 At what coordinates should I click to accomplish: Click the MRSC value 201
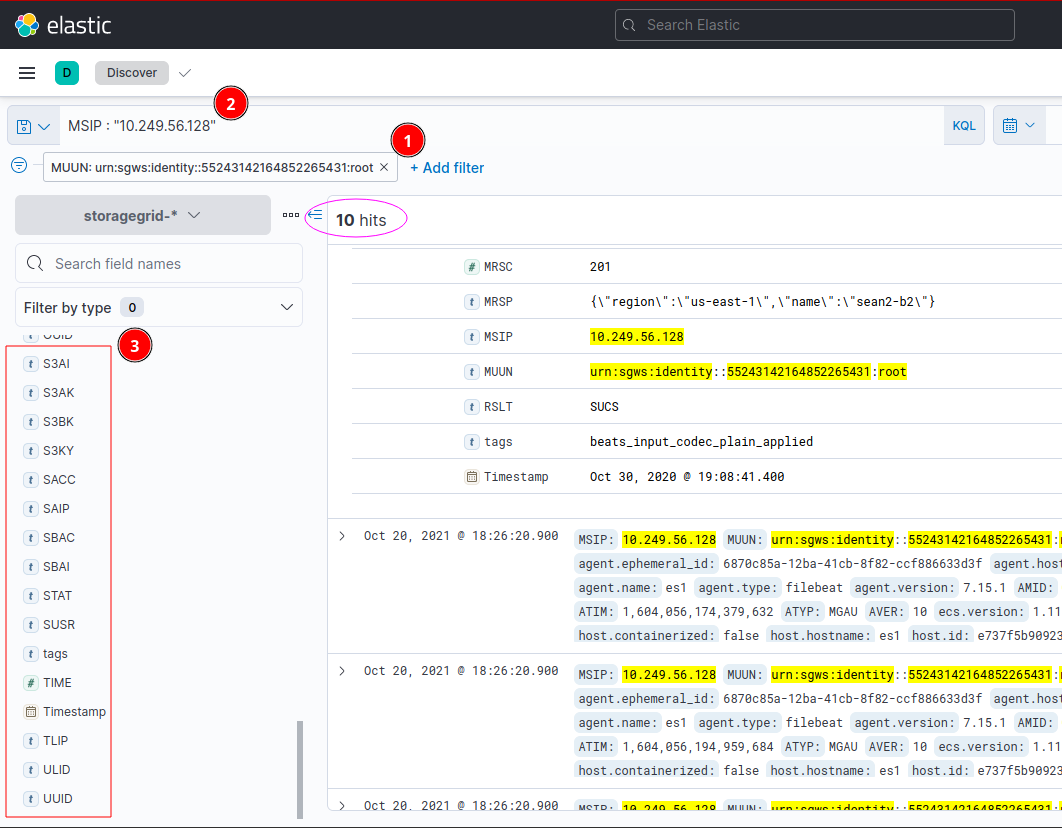(x=600, y=267)
